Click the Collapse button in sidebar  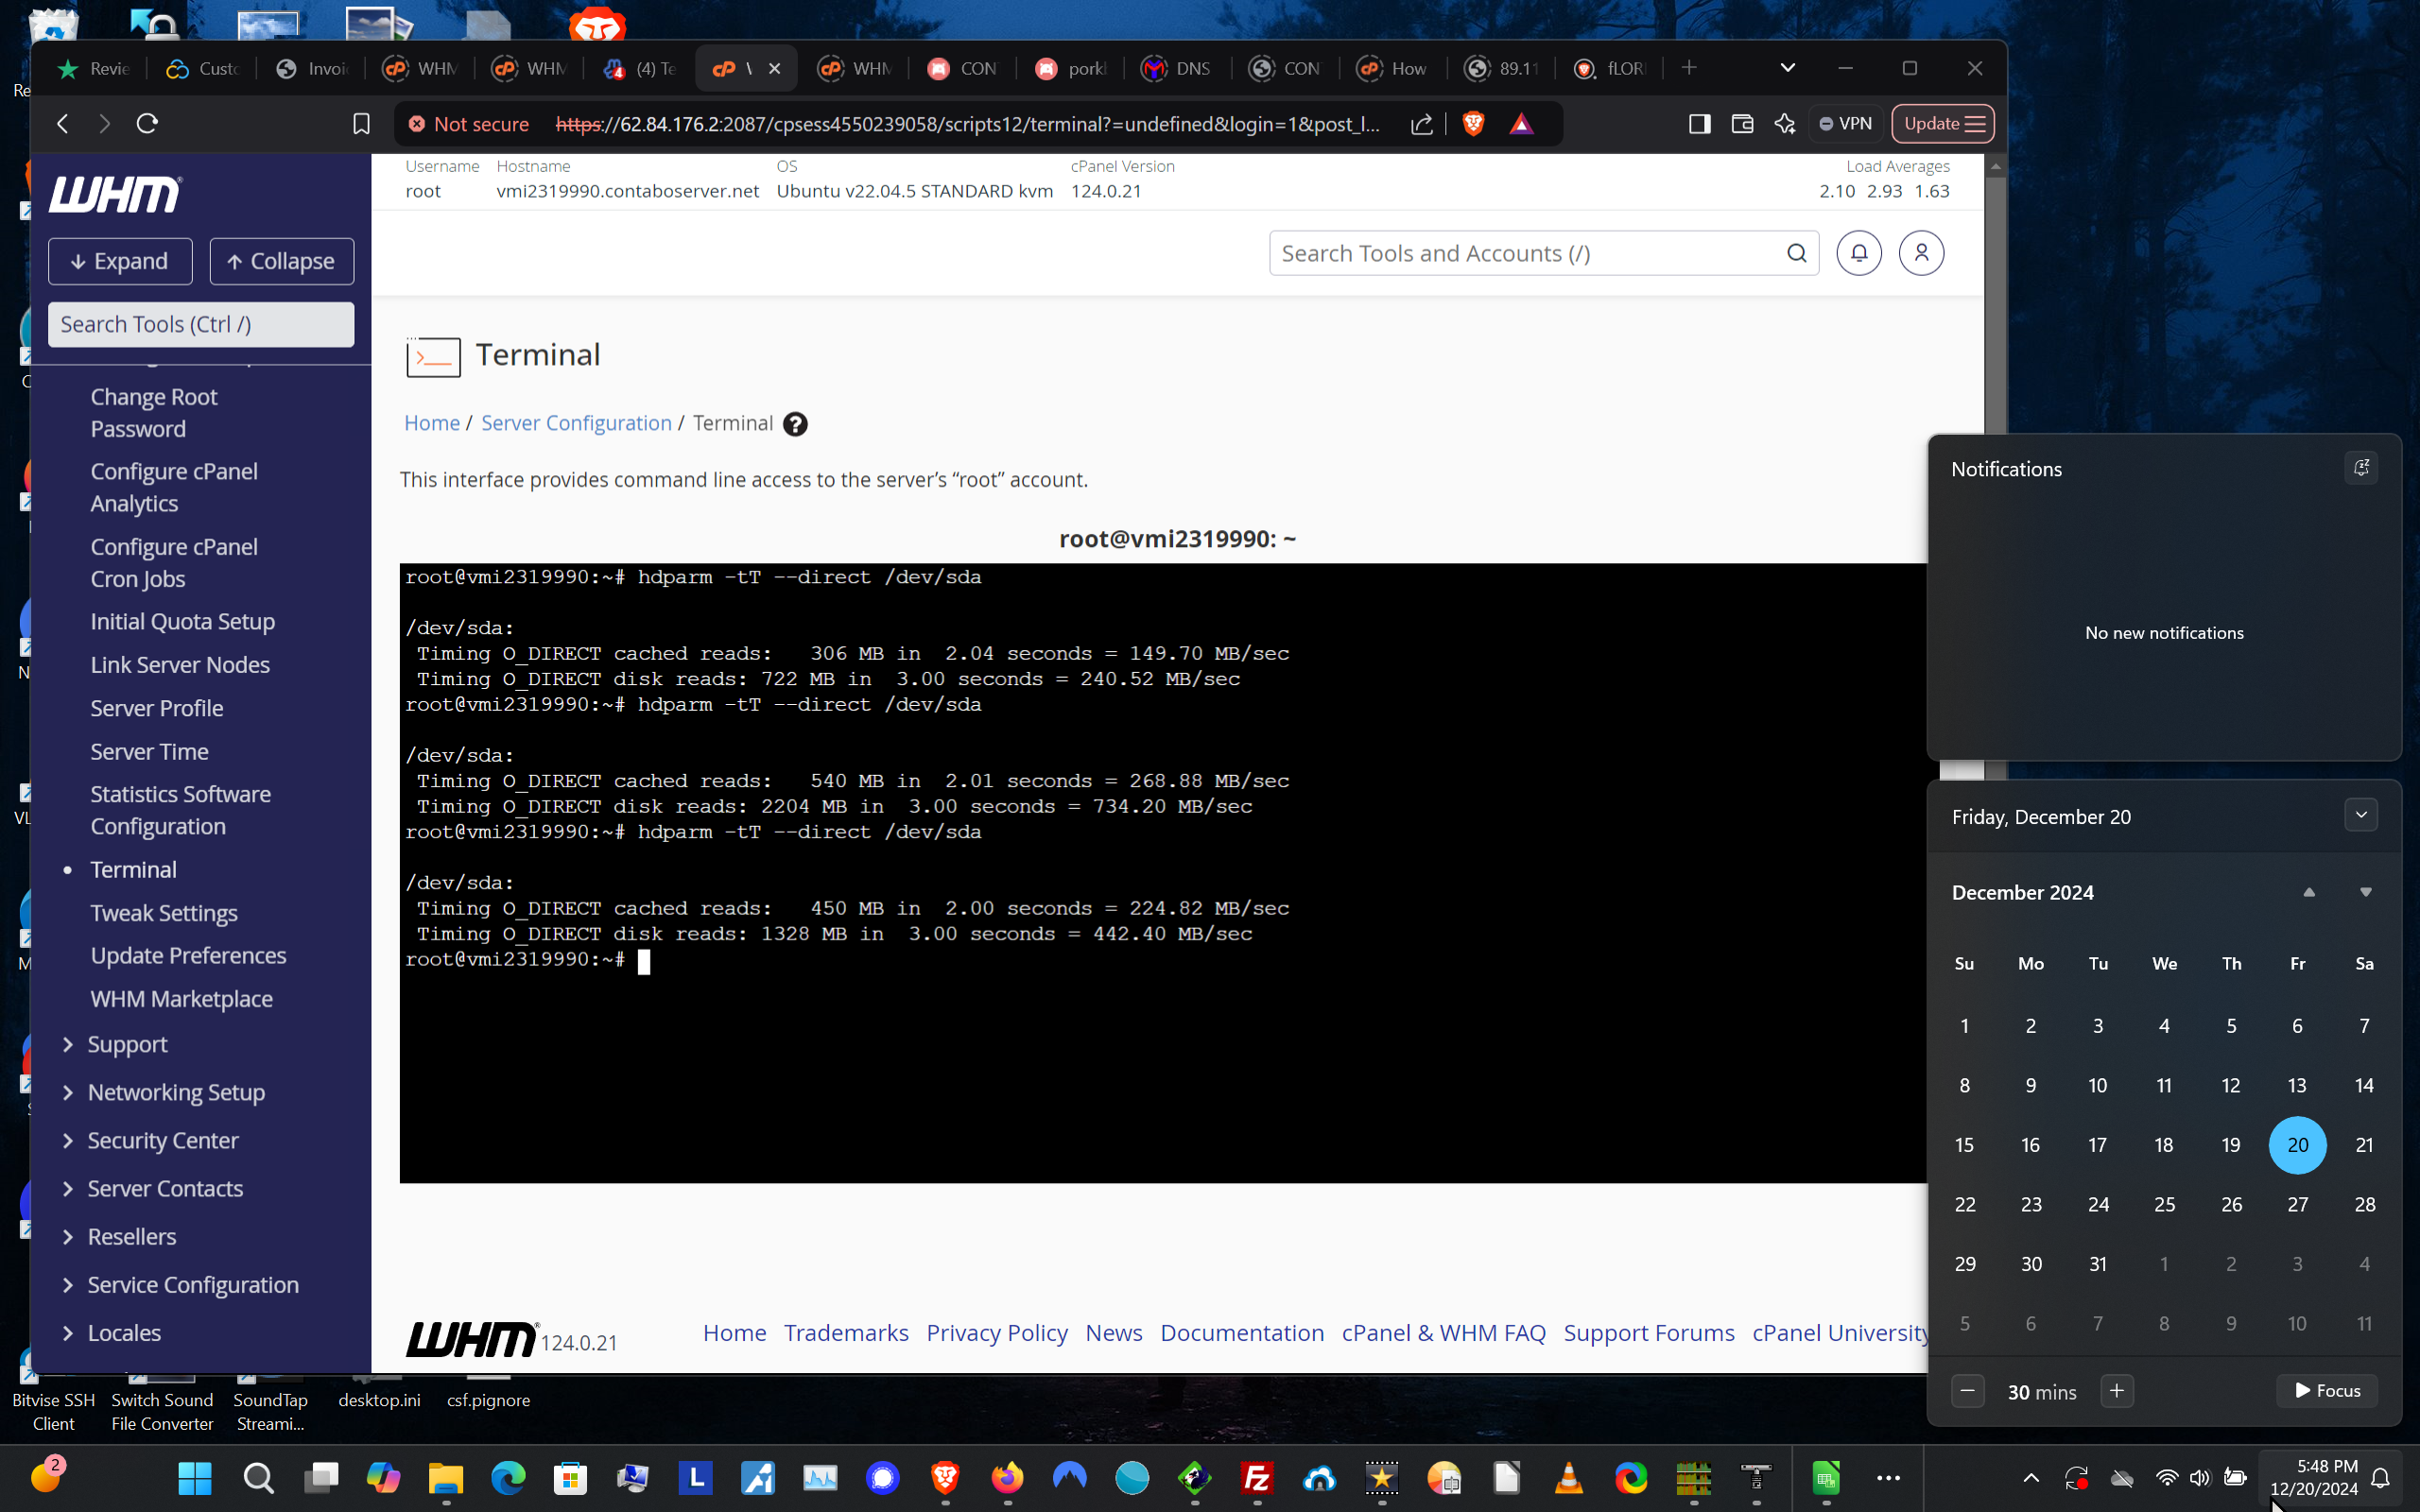[x=281, y=261]
